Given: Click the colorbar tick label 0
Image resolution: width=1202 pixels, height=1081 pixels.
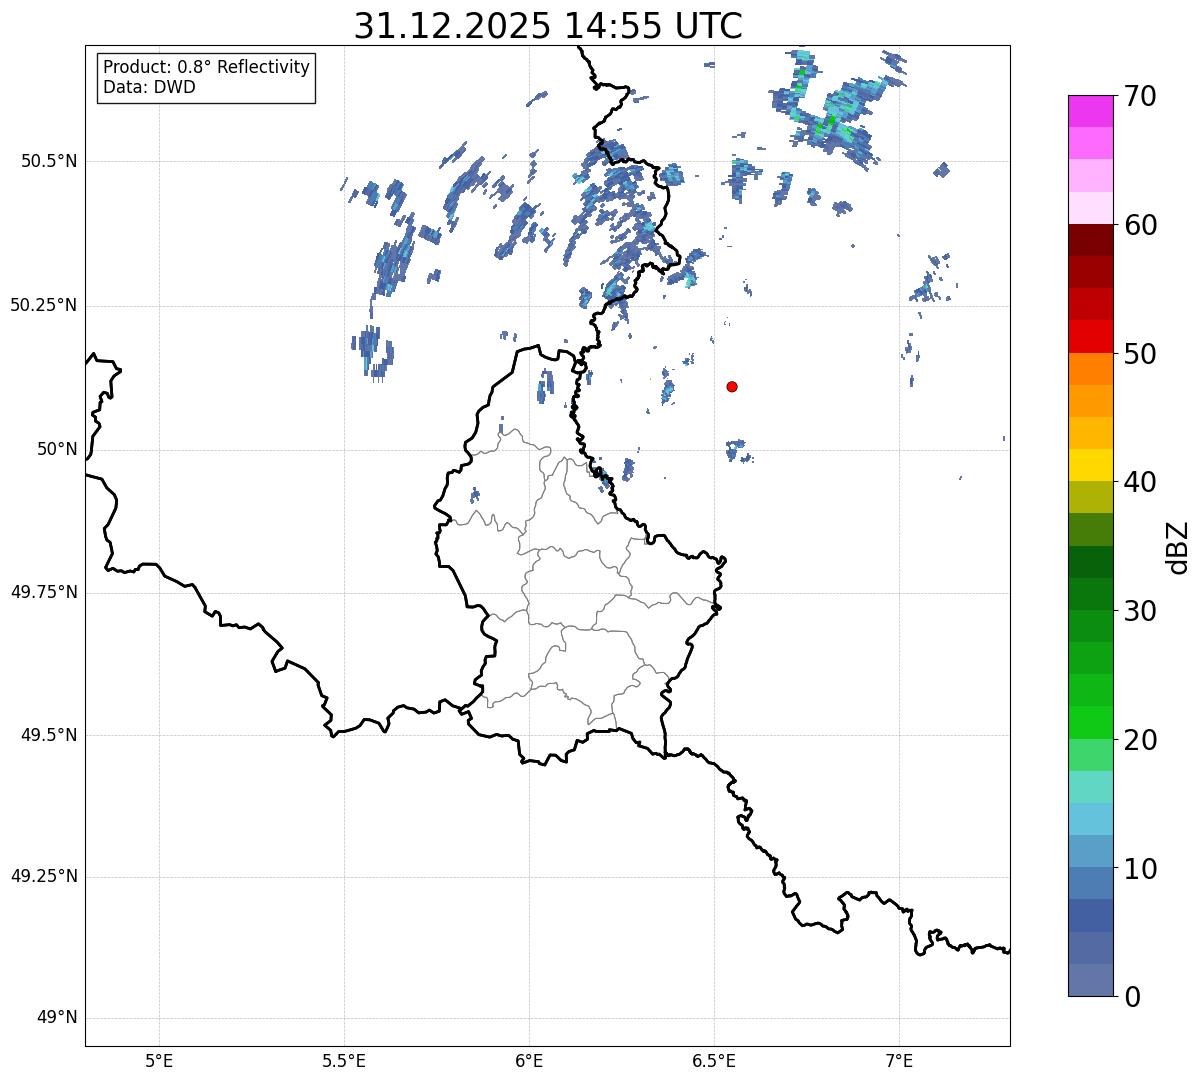Looking at the screenshot, I should point(1132,997).
